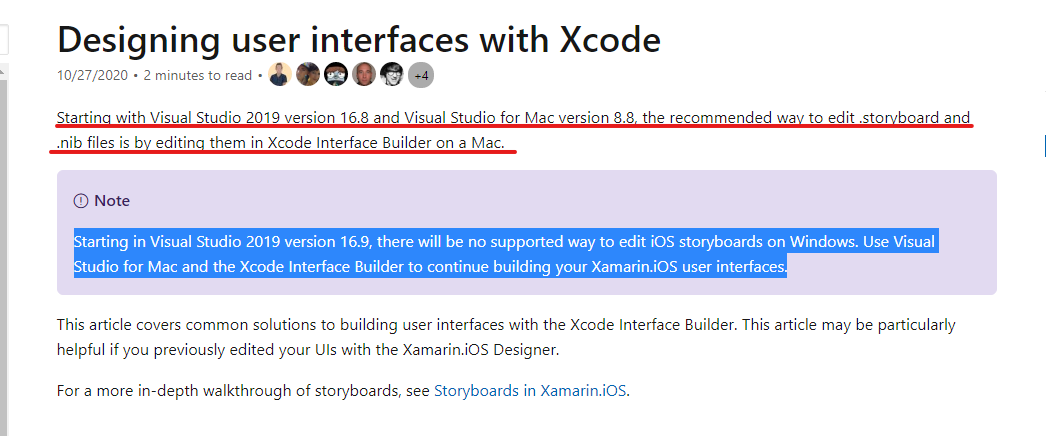Click the Note label in purple box
Image resolution: width=1046 pixels, height=436 pixels.
(x=112, y=201)
